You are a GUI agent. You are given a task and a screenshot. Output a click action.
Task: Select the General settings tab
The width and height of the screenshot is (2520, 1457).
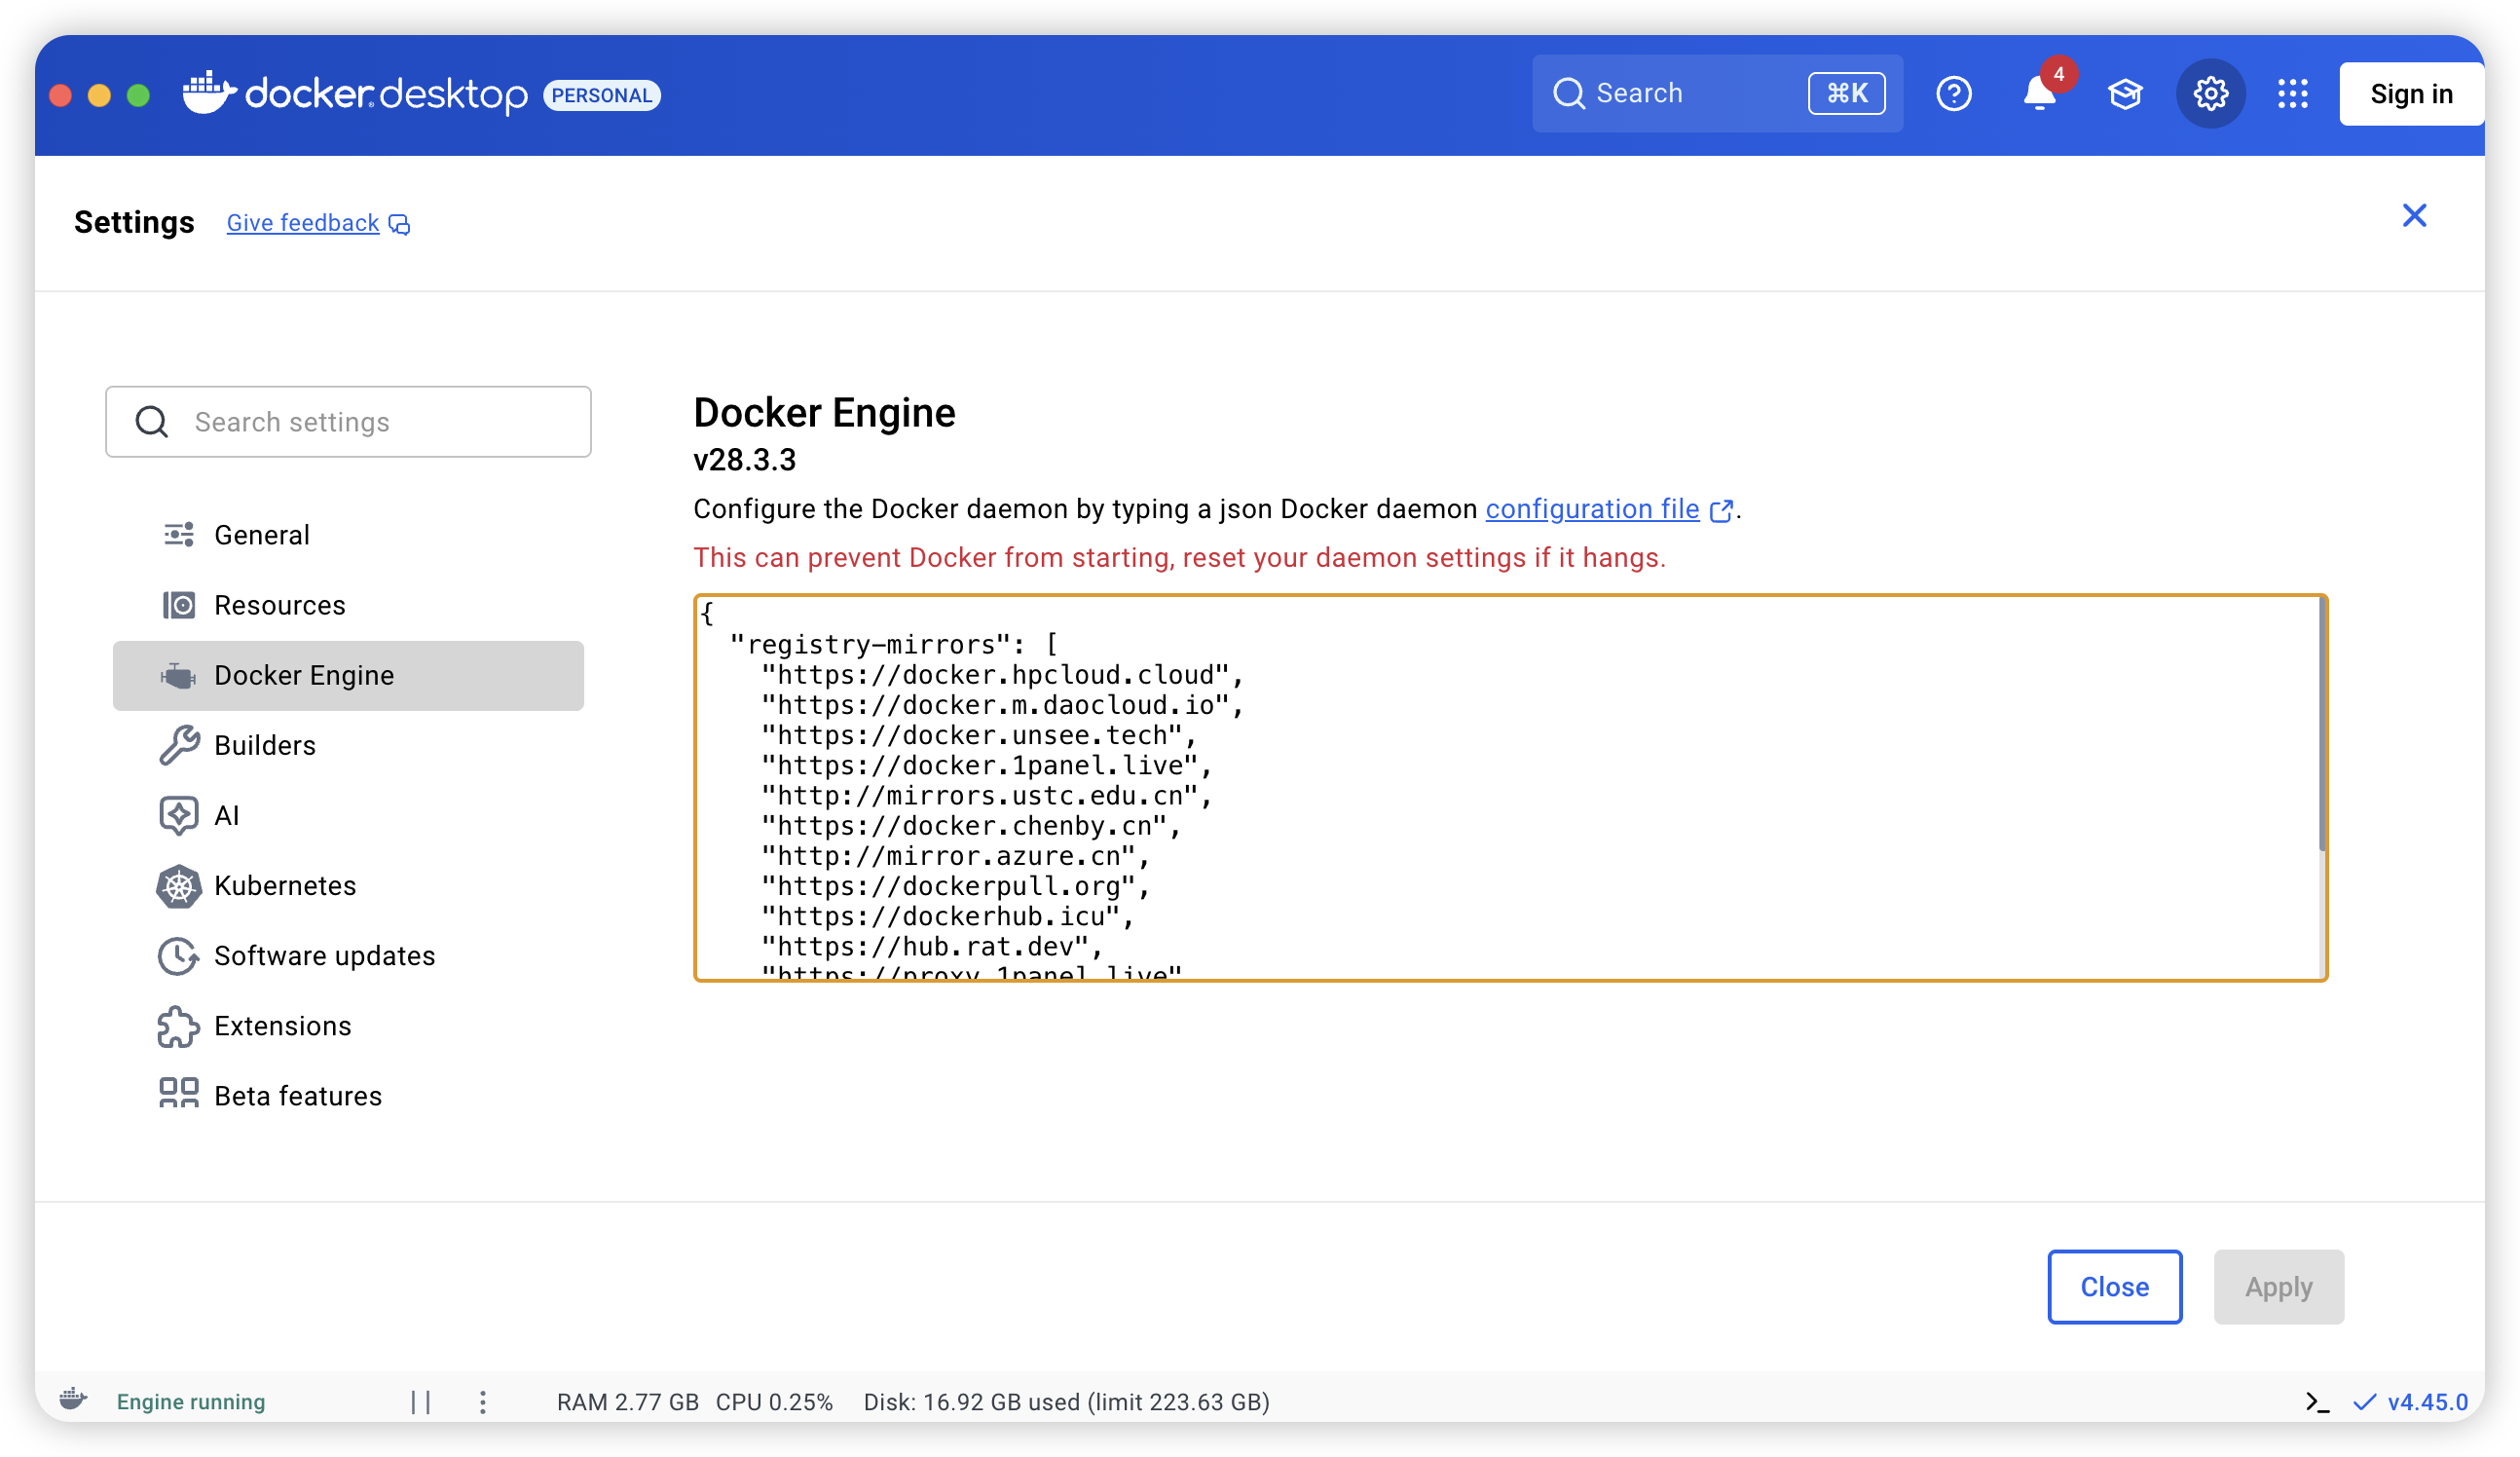coord(262,535)
